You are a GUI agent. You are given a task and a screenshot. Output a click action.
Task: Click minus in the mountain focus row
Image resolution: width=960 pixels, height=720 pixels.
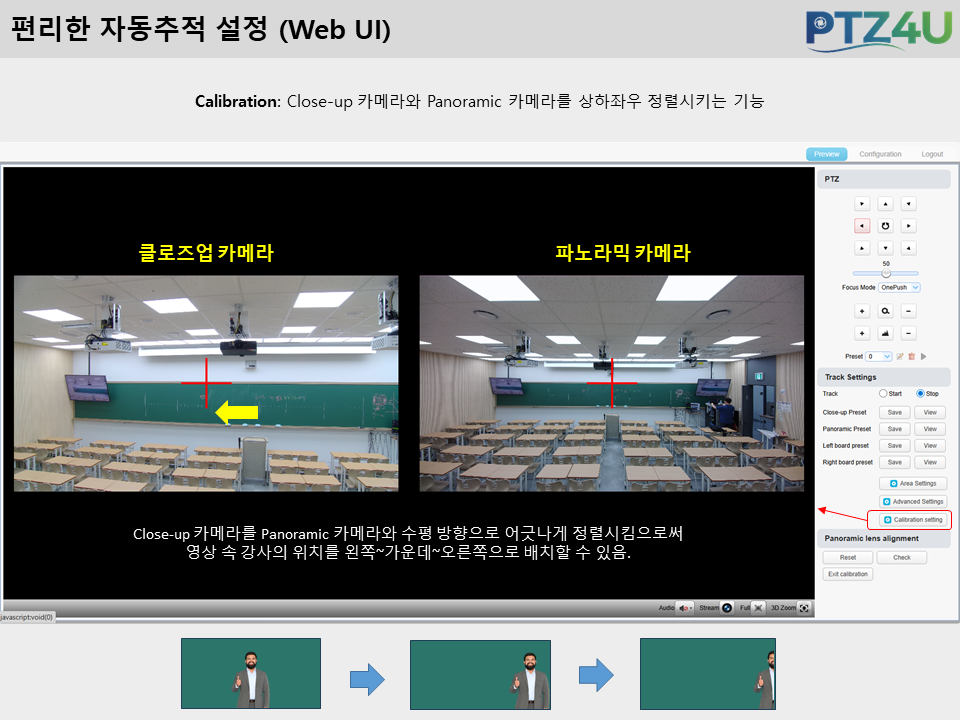909,333
